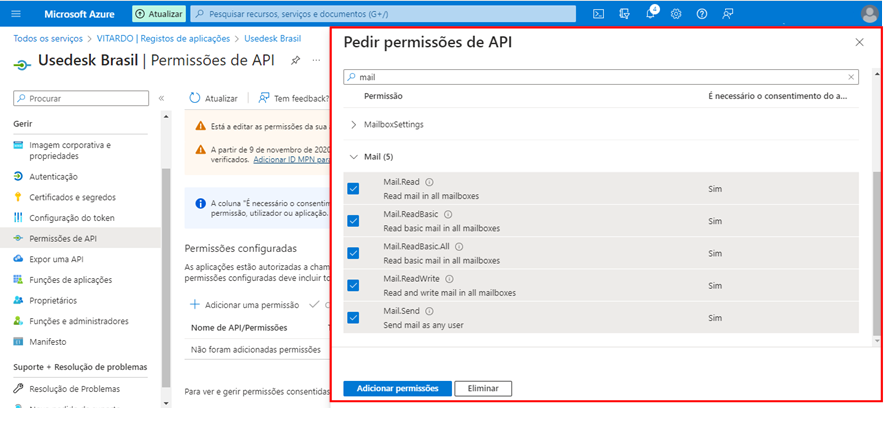This screenshot has height=428, width=886.
Task: Select Permissões de API in sidebar
Action: 80,239
